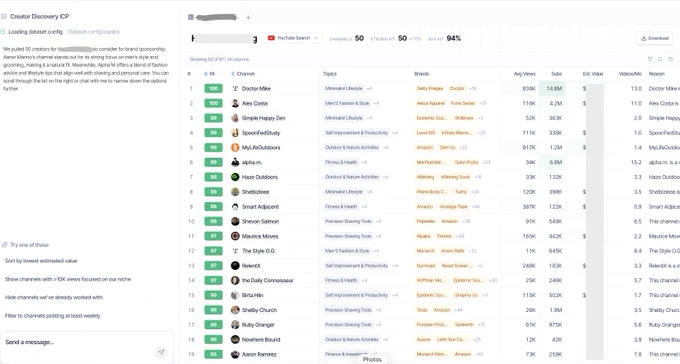The image size is (680, 364).
Task: Open the table search magnifier icon
Action: click(660, 59)
